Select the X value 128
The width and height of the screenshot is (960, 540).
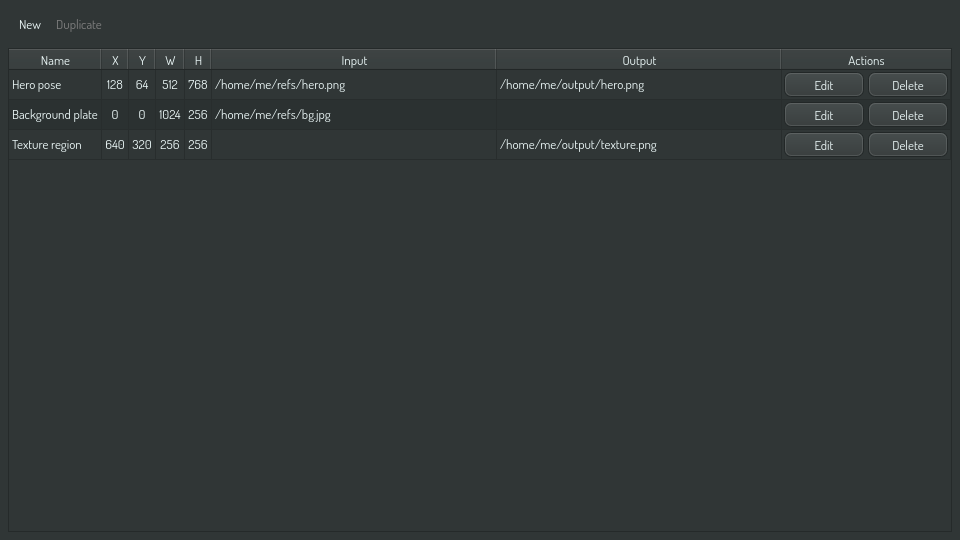pos(114,85)
